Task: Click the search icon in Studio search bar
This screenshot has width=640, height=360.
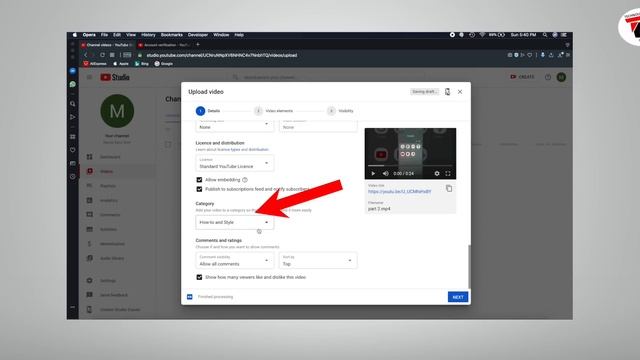Action: pyautogui.click(x=235, y=77)
